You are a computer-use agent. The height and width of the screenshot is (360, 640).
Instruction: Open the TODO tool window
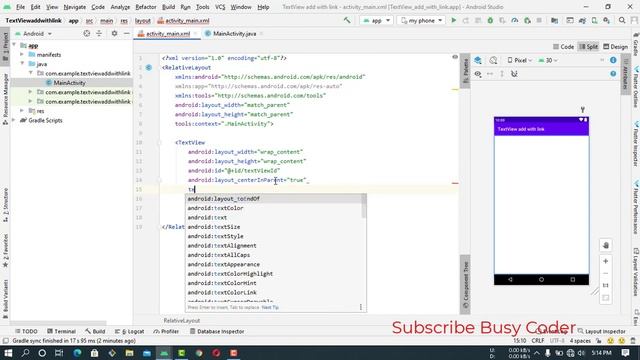[26, 331]
